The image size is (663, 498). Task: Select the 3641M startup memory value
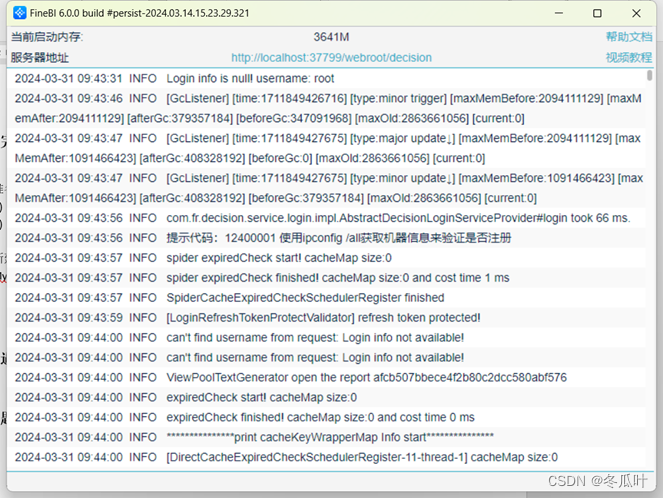tap(331, 37)
